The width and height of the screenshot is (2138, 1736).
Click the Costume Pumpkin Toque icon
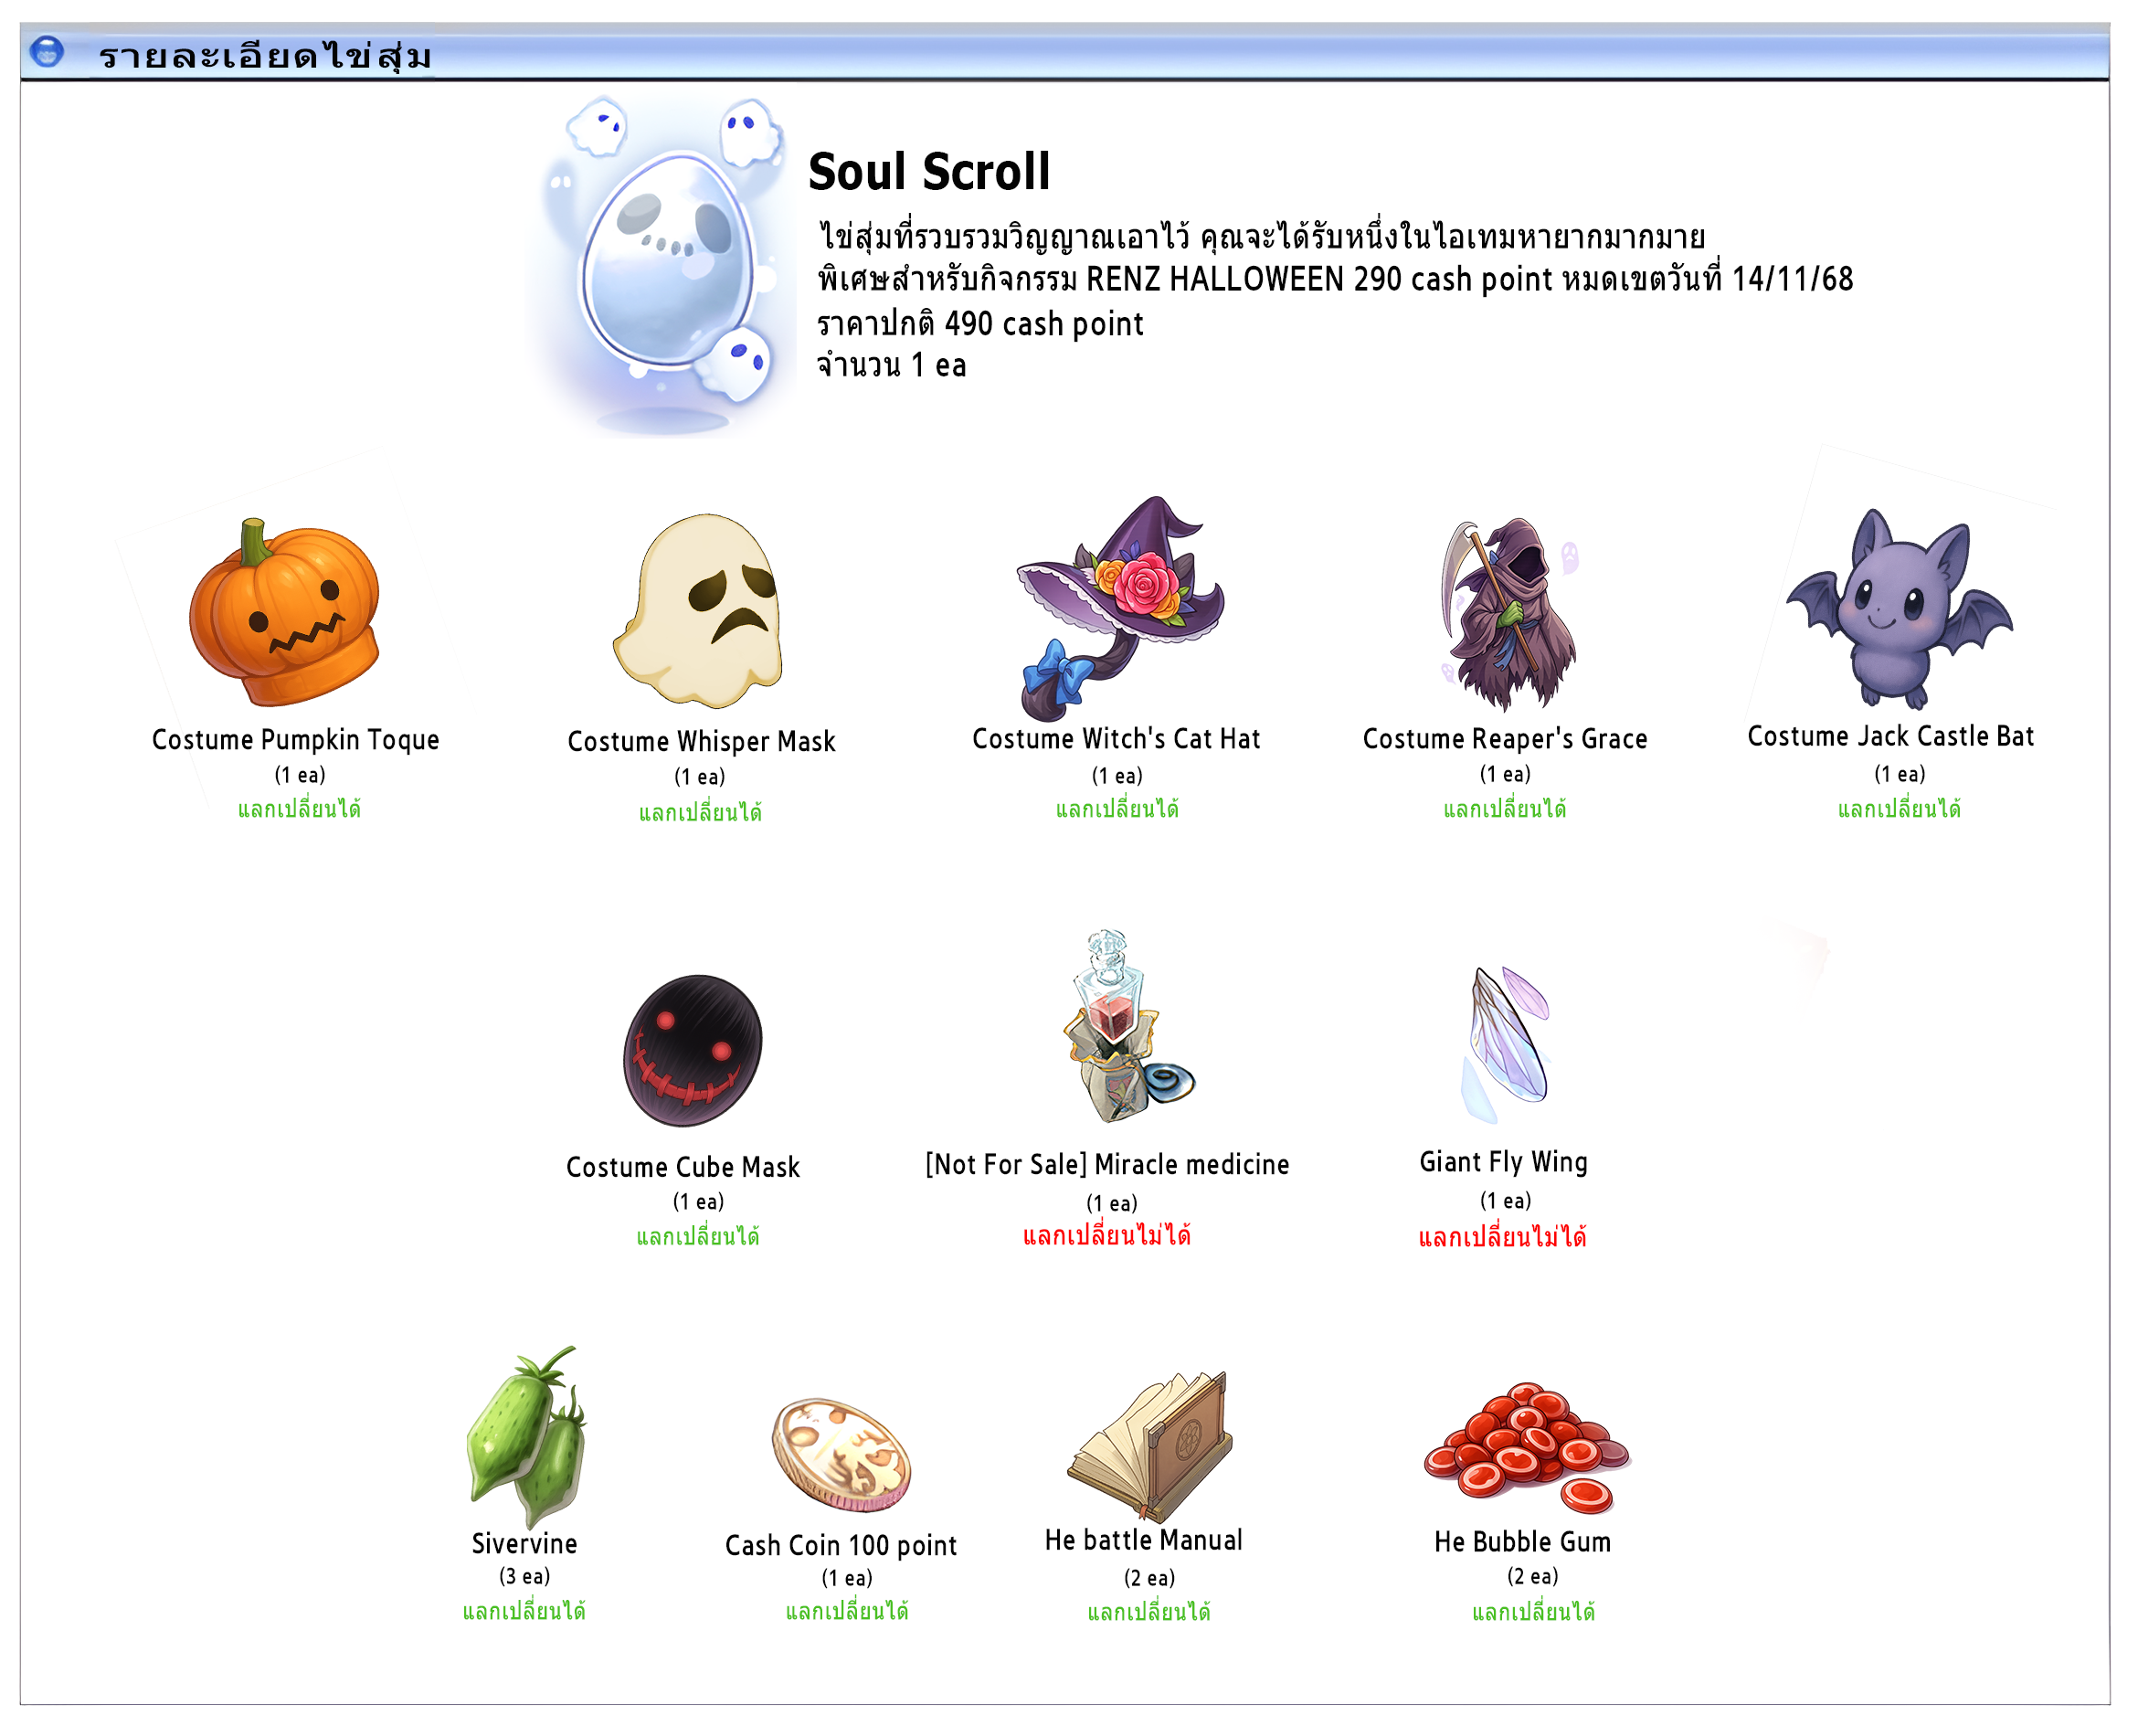click(x=285, y=612)
